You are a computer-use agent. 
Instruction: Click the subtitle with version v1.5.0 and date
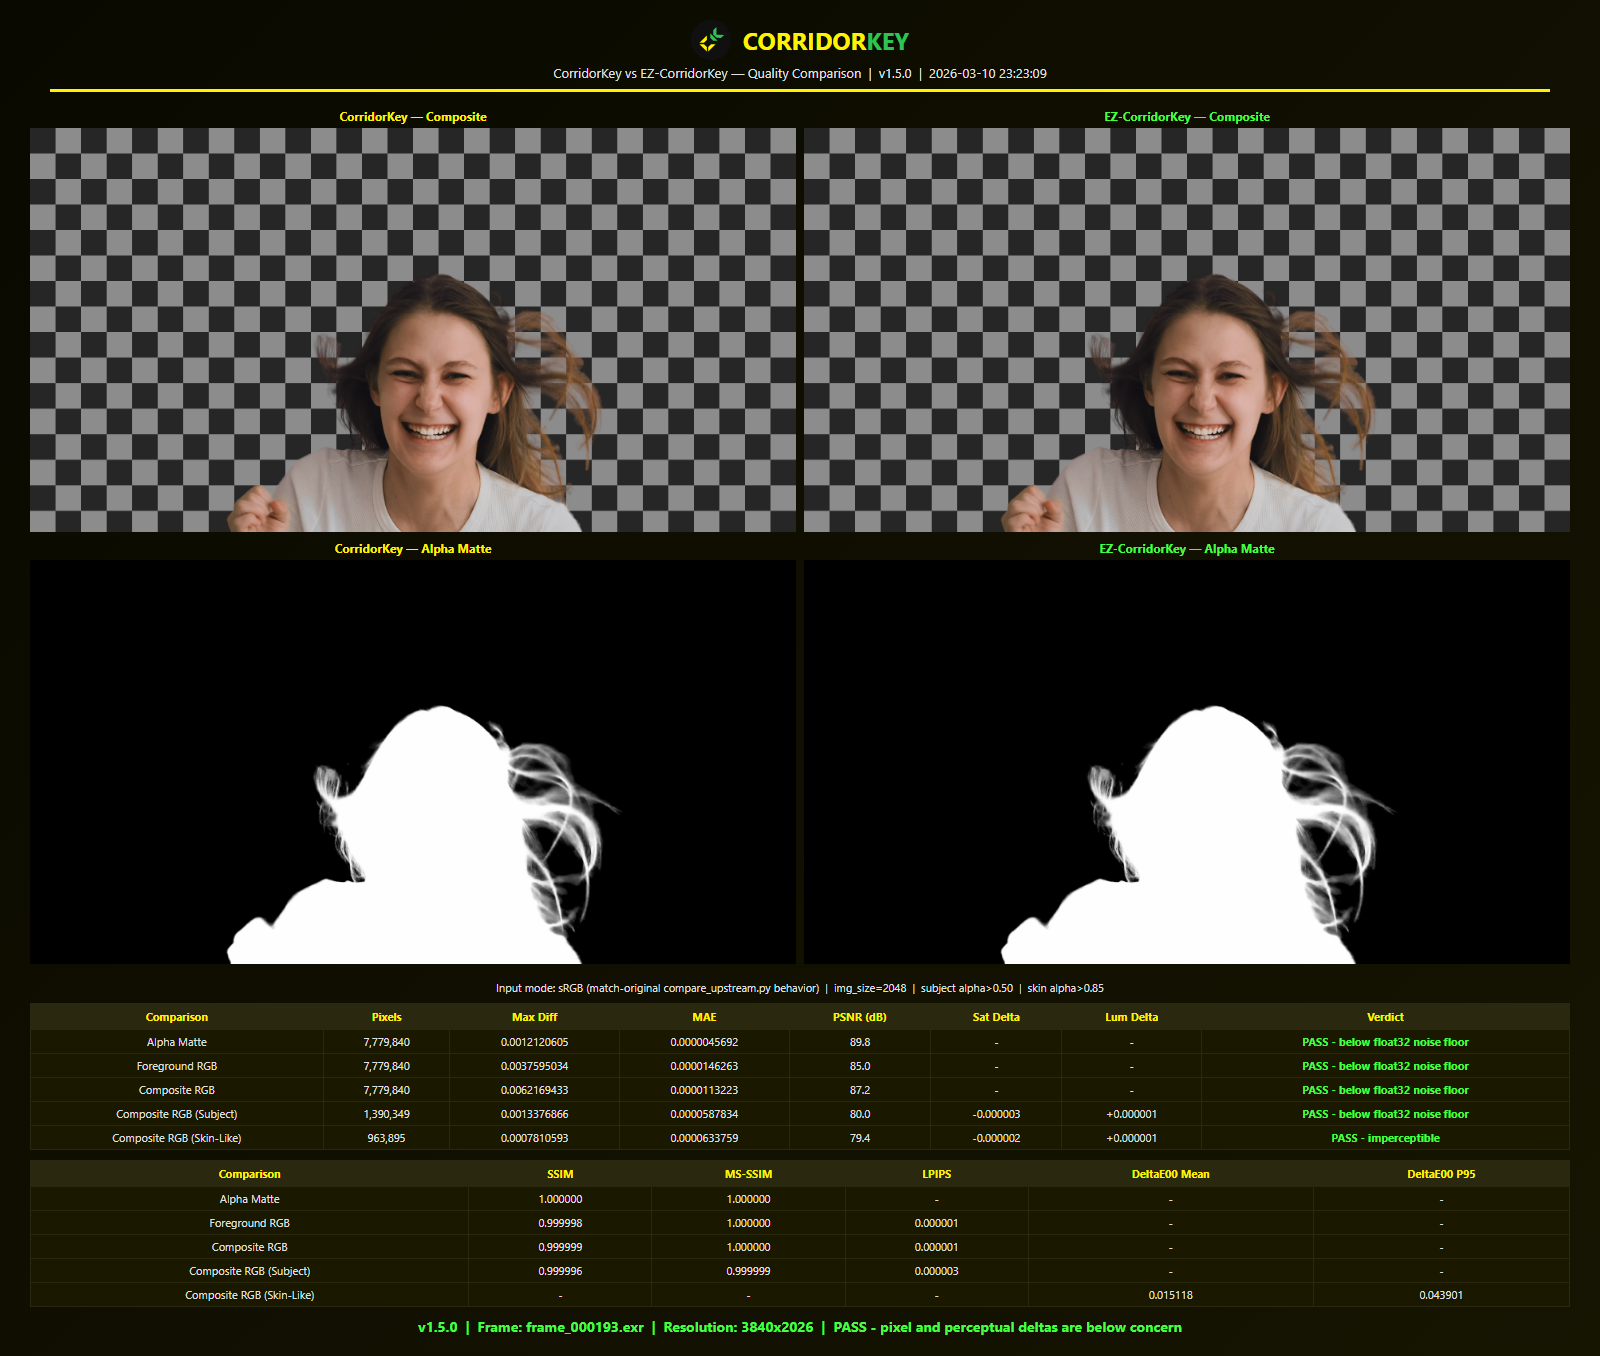point(800,74)
